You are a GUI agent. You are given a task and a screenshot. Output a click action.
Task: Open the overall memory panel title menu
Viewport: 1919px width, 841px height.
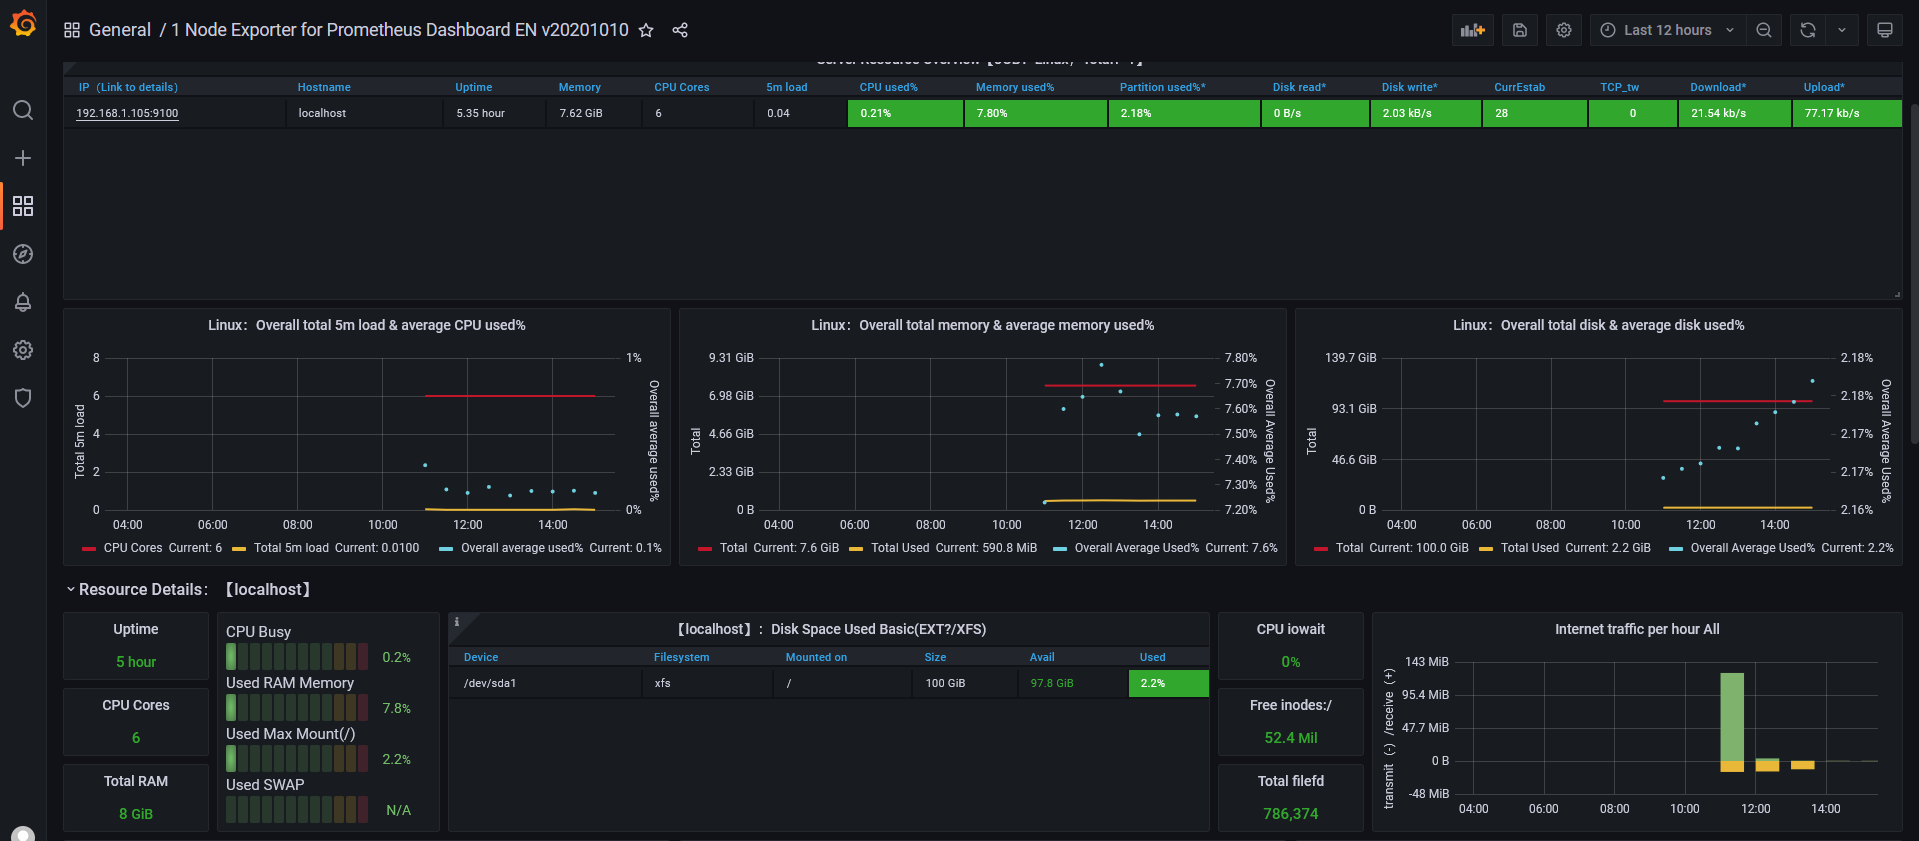coord(983,325)
